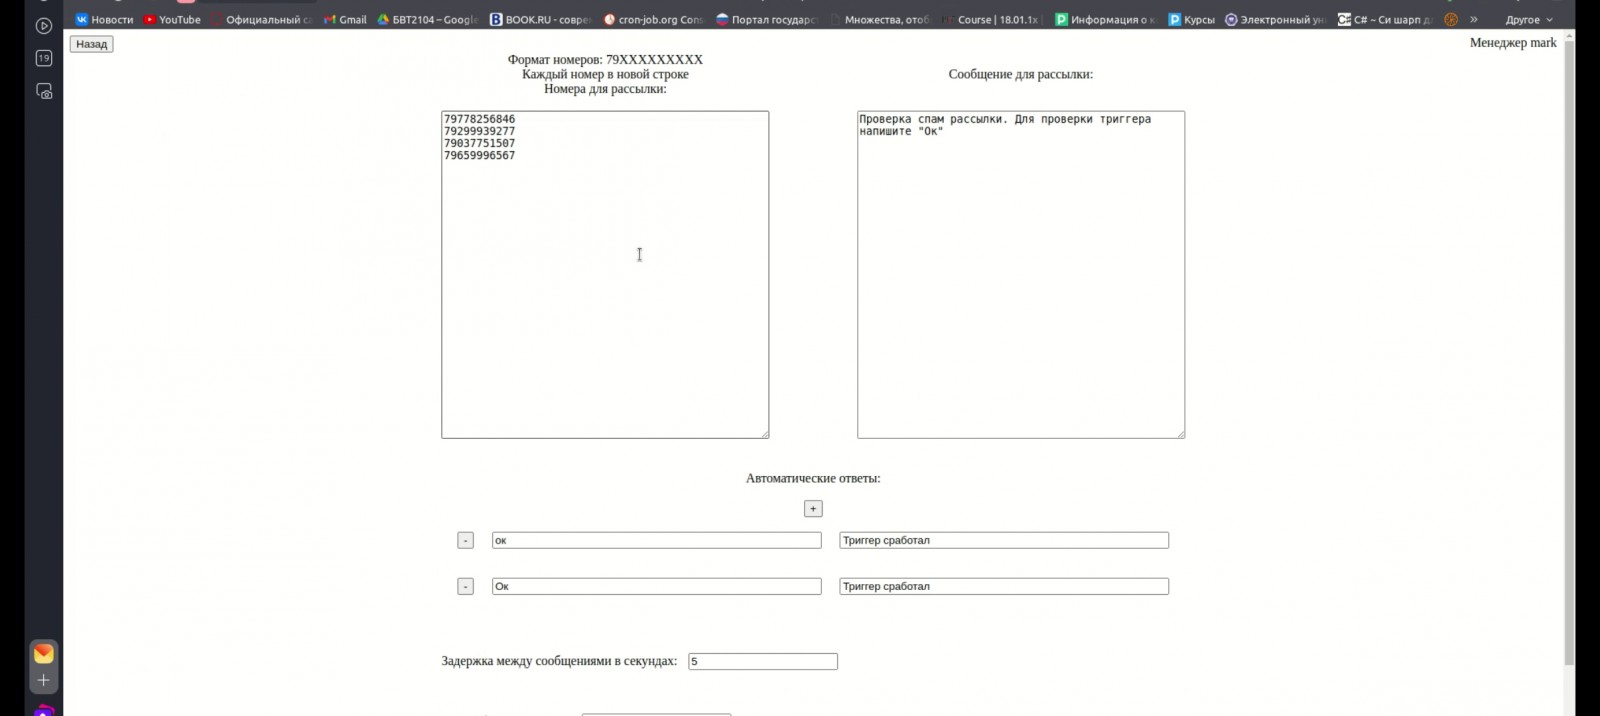Click phone number 79299939277
Screen dimensions: 1600x716
[x=480, y=131]
